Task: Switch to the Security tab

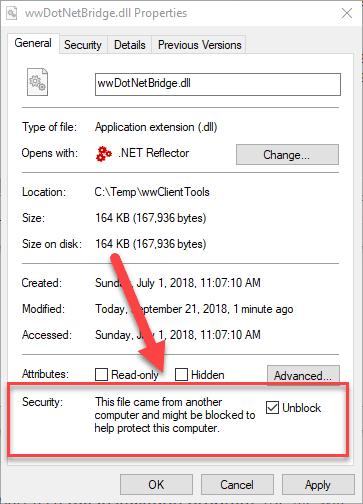Action: [83, 45]
